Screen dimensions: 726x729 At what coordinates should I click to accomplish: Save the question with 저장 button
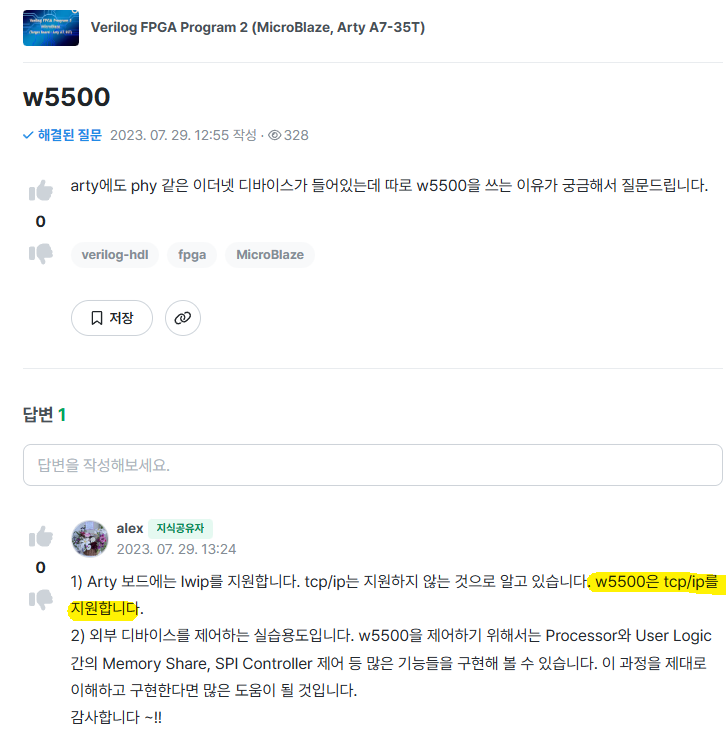[x=112, y=318]
